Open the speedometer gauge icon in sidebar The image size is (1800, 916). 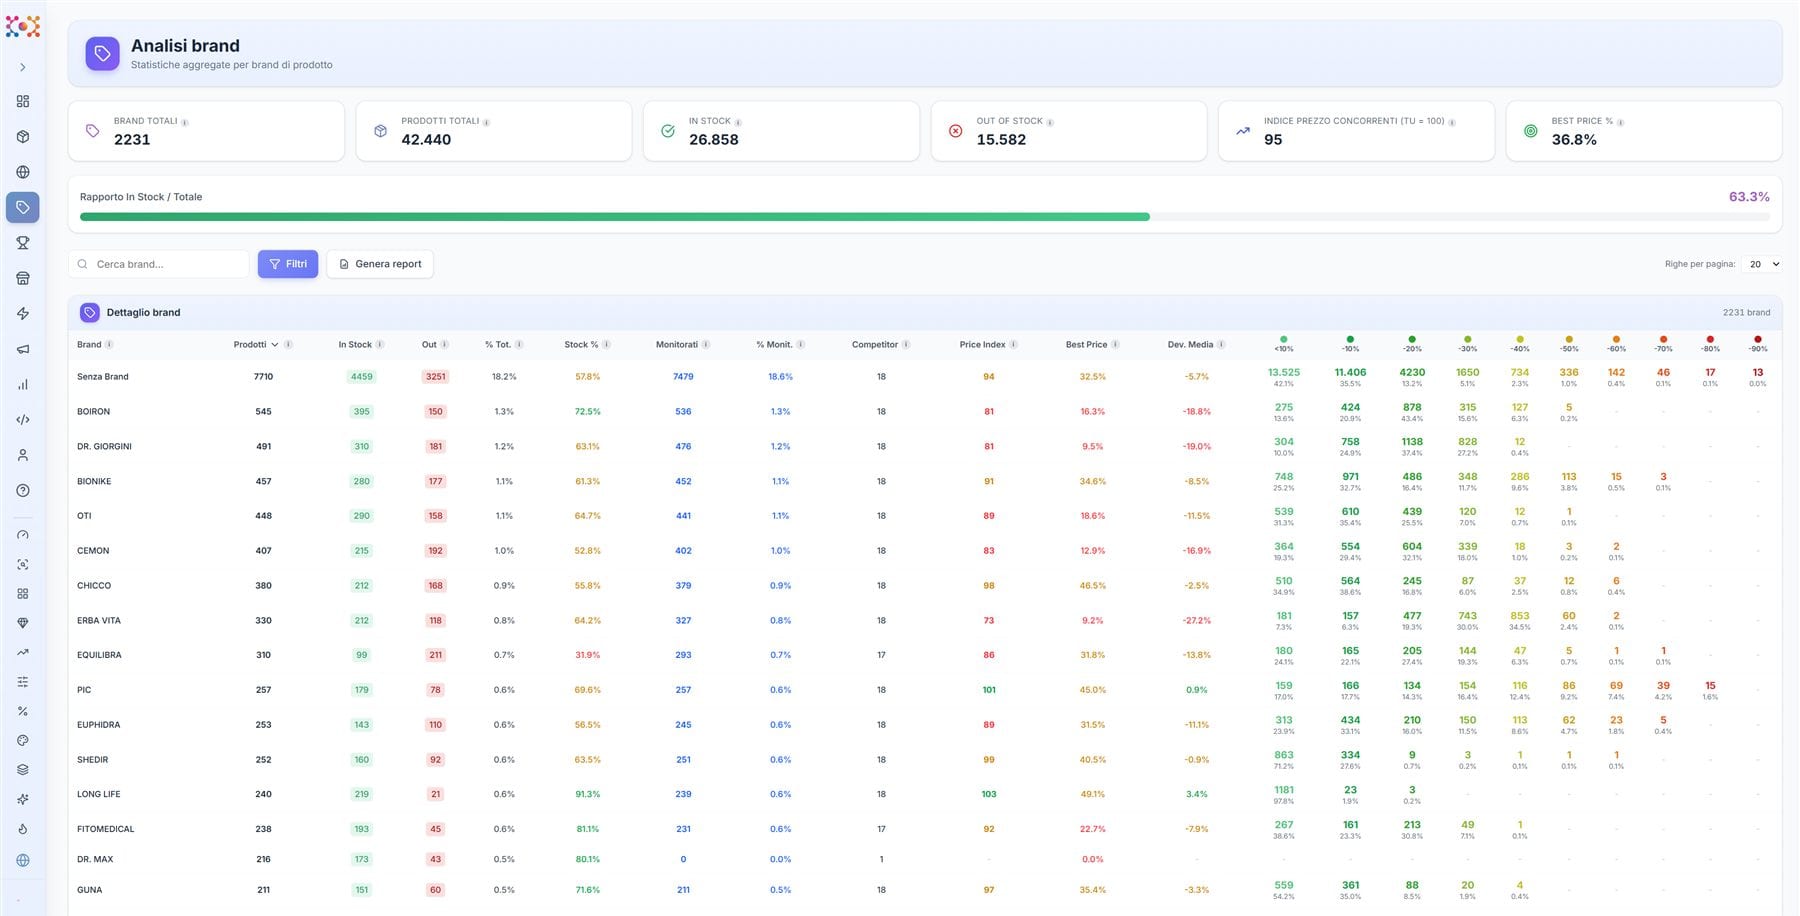click(x=22, y=535)
